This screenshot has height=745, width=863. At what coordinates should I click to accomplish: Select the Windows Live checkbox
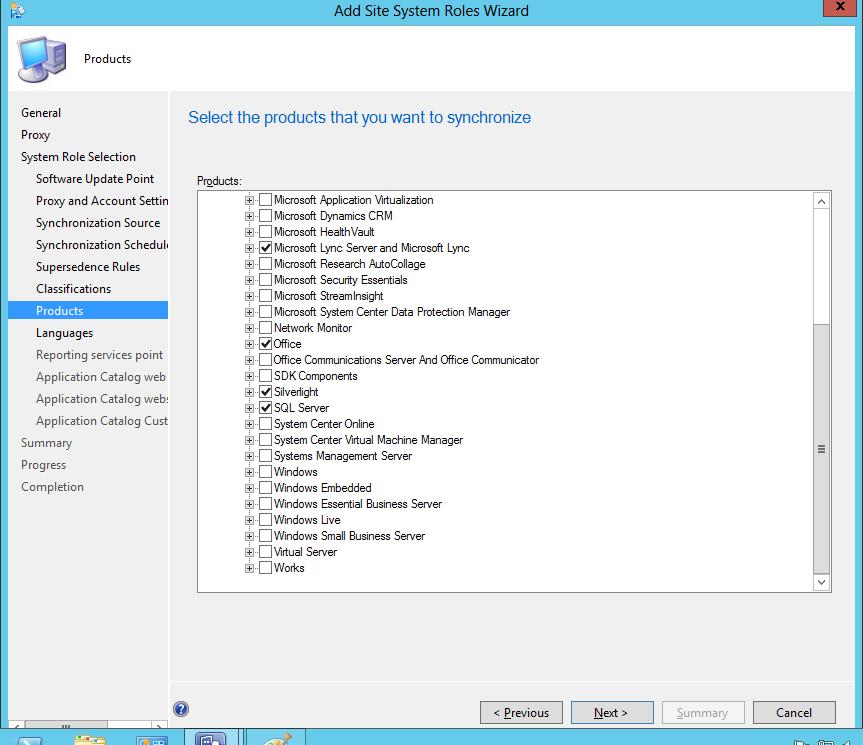[x=265, y=519]
